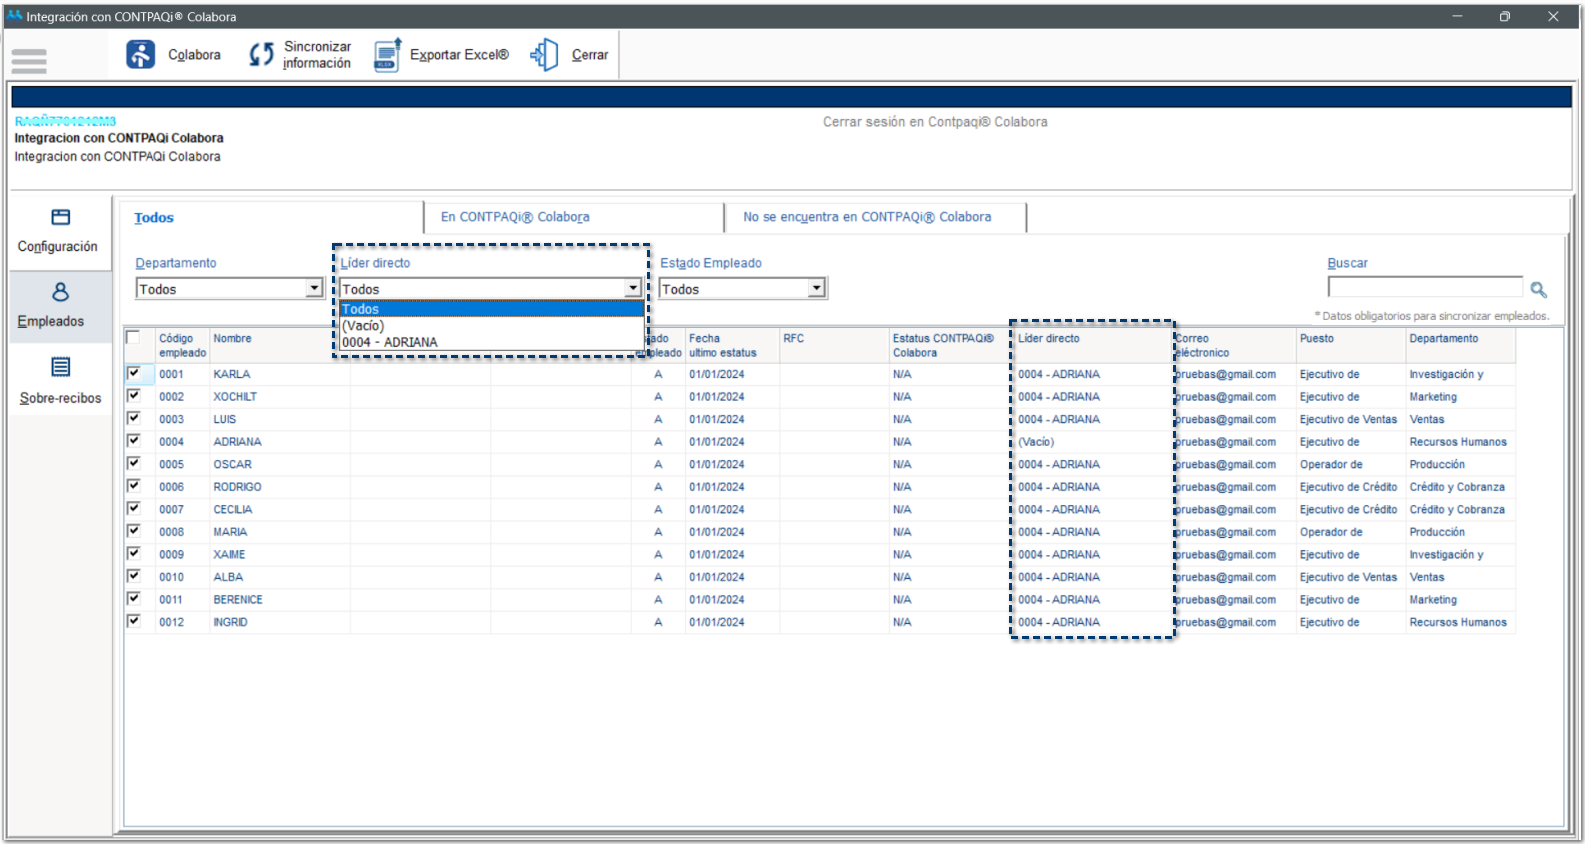Uncheck the checkbox for employee 0001 KARLA

(133, 373)
